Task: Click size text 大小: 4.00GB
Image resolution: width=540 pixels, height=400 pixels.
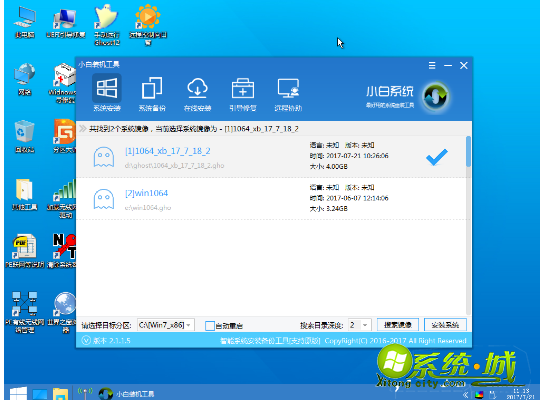Action: (x=329, y=166)
